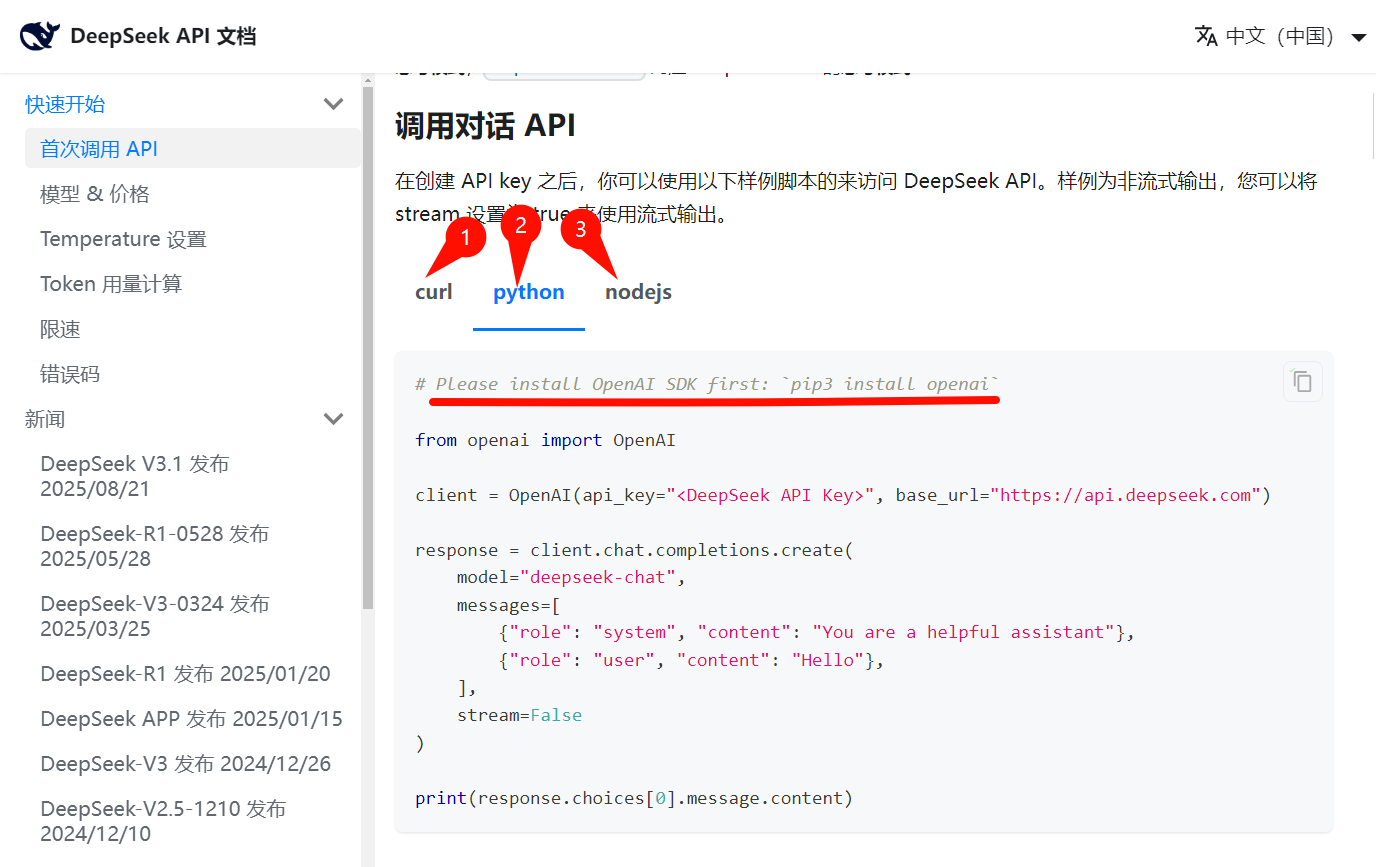
Task: Click the translate language icon
Action: [1206, 36]
